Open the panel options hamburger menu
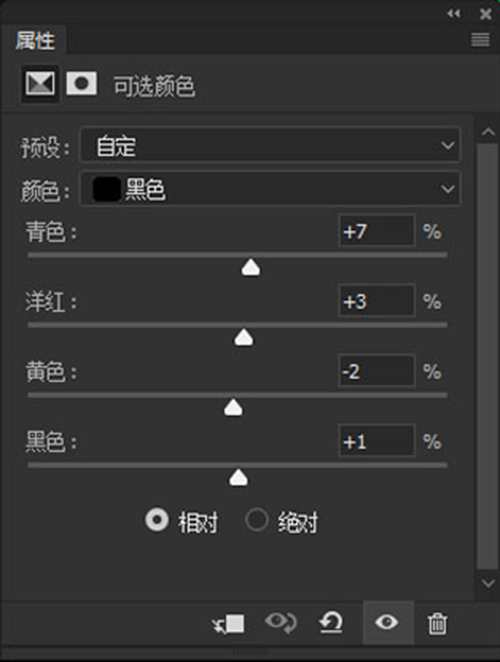500x662 pixels. tap(480, 40)
